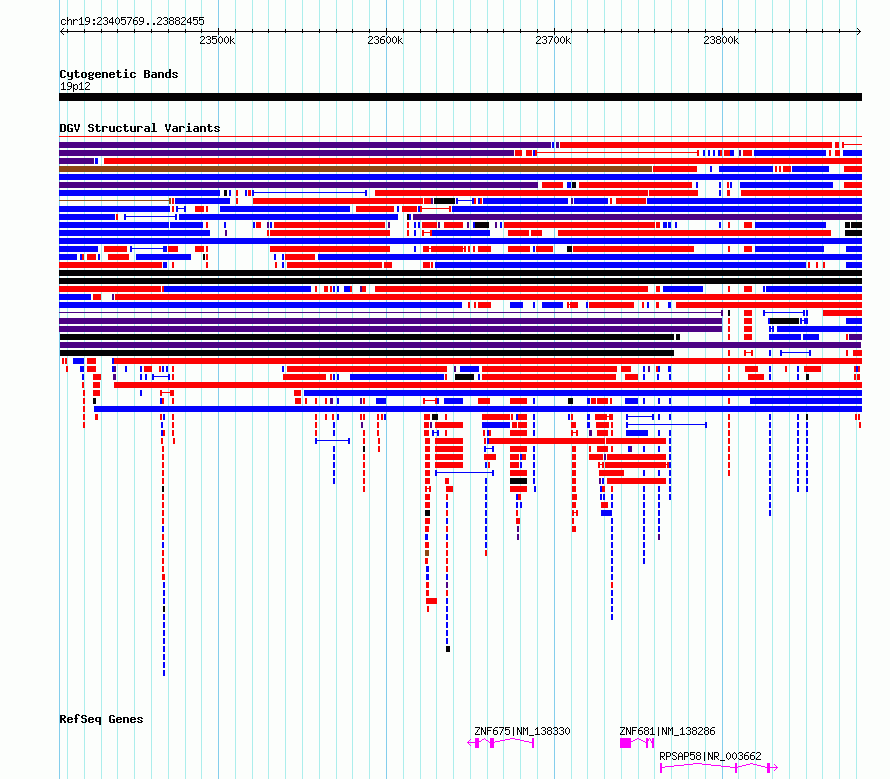Click the RPSAP58 magenta gene glyph
The width and height of the screenshot is (890, 779).
point(719,768)
